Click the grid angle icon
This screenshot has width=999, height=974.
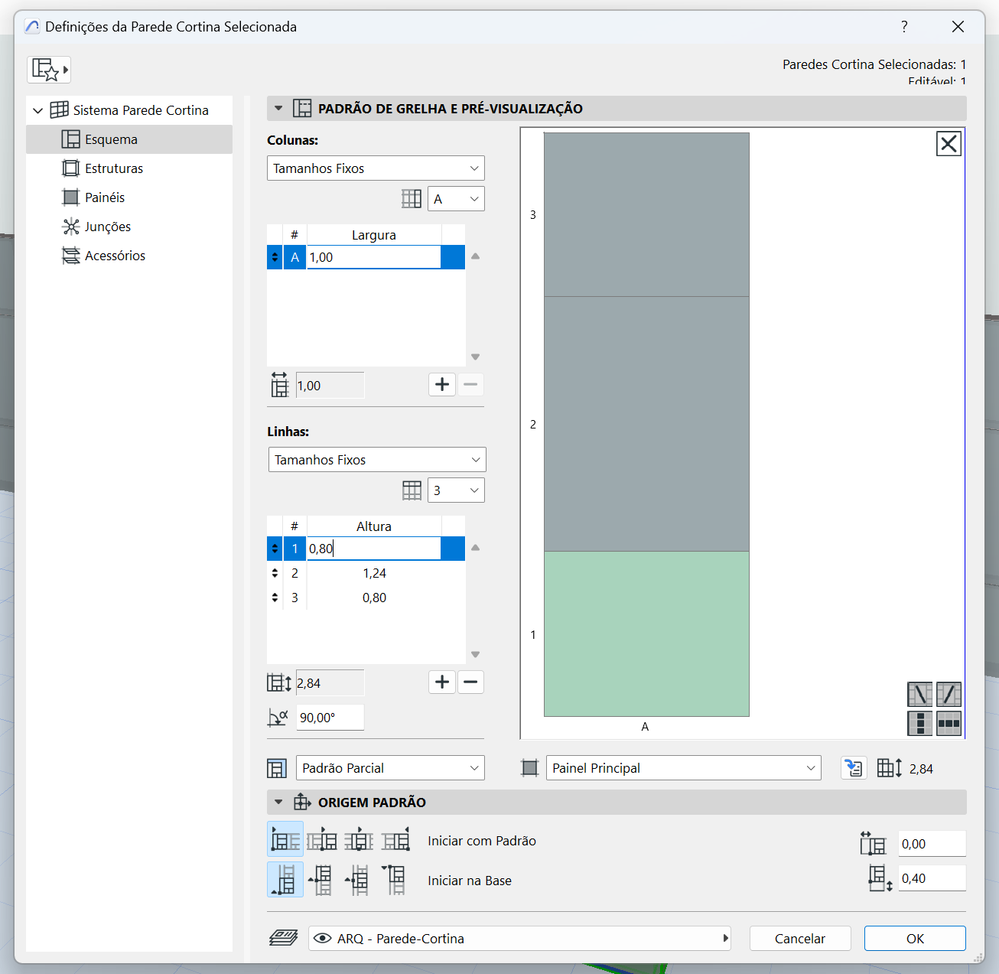[x=278, y=718]
